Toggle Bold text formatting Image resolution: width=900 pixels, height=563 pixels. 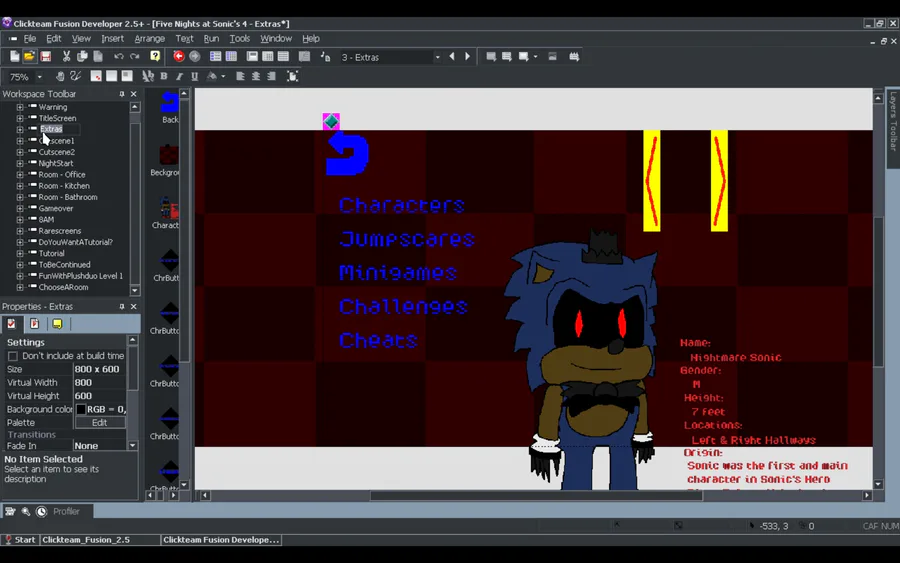point(164,76)
